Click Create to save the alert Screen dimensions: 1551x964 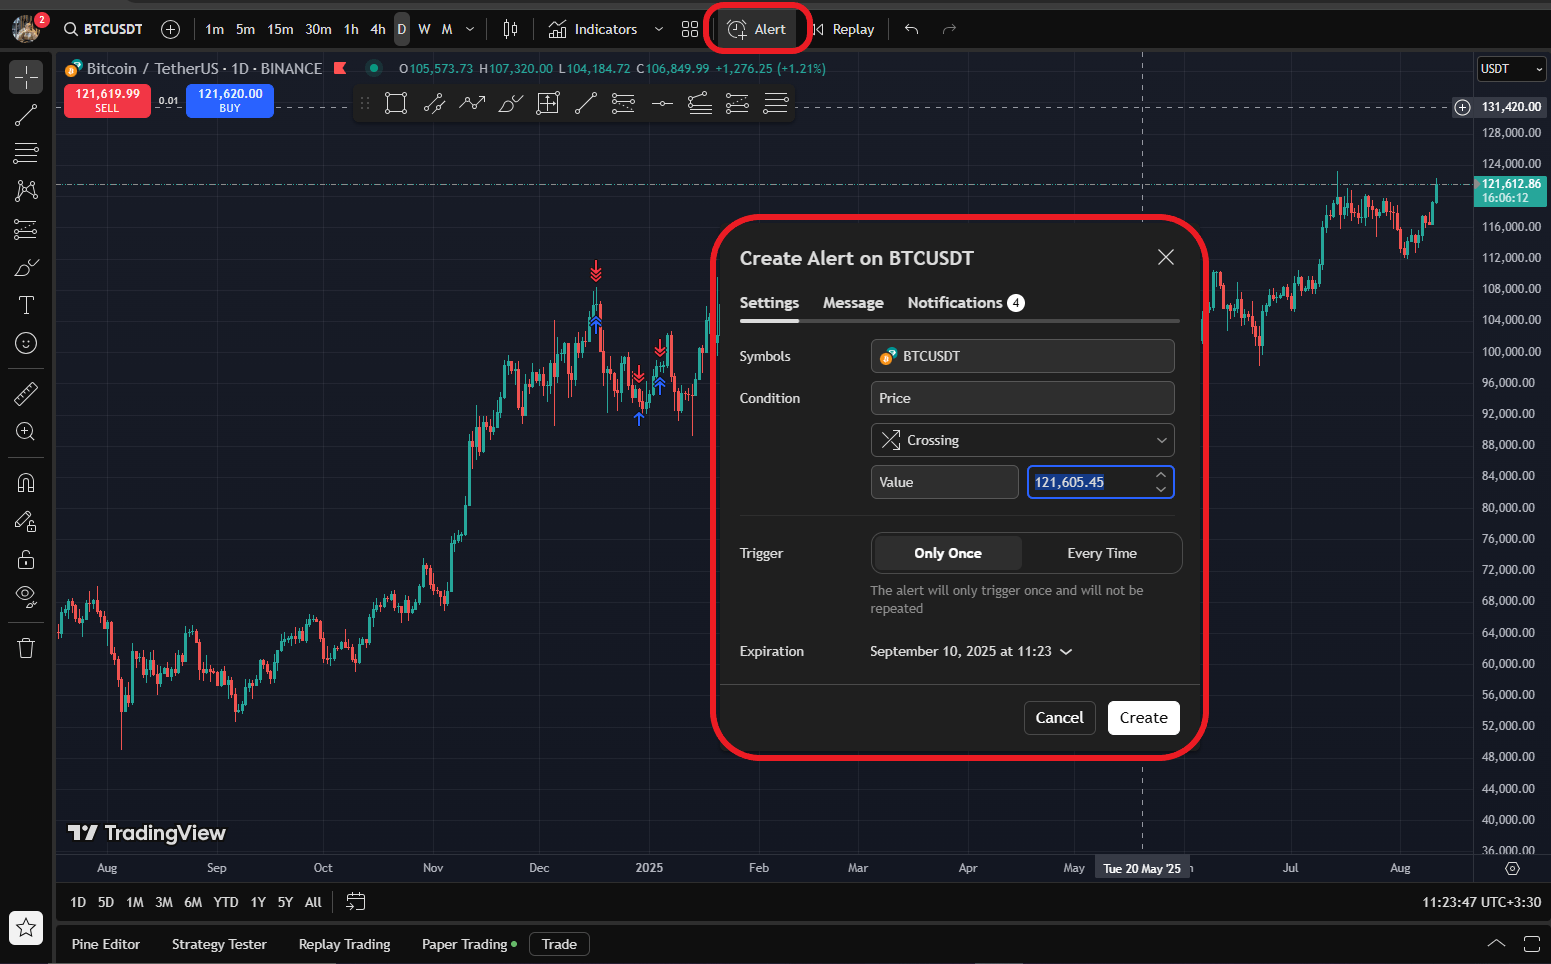(1144, 718)
